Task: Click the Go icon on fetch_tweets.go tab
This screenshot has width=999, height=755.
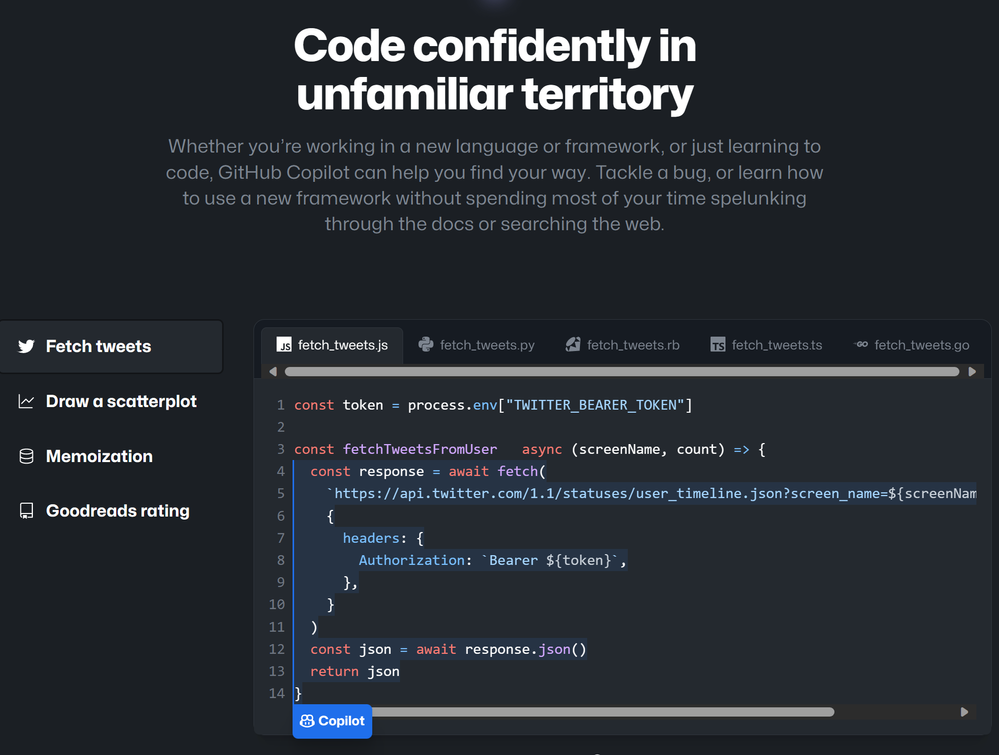Action: click(861, 345)
